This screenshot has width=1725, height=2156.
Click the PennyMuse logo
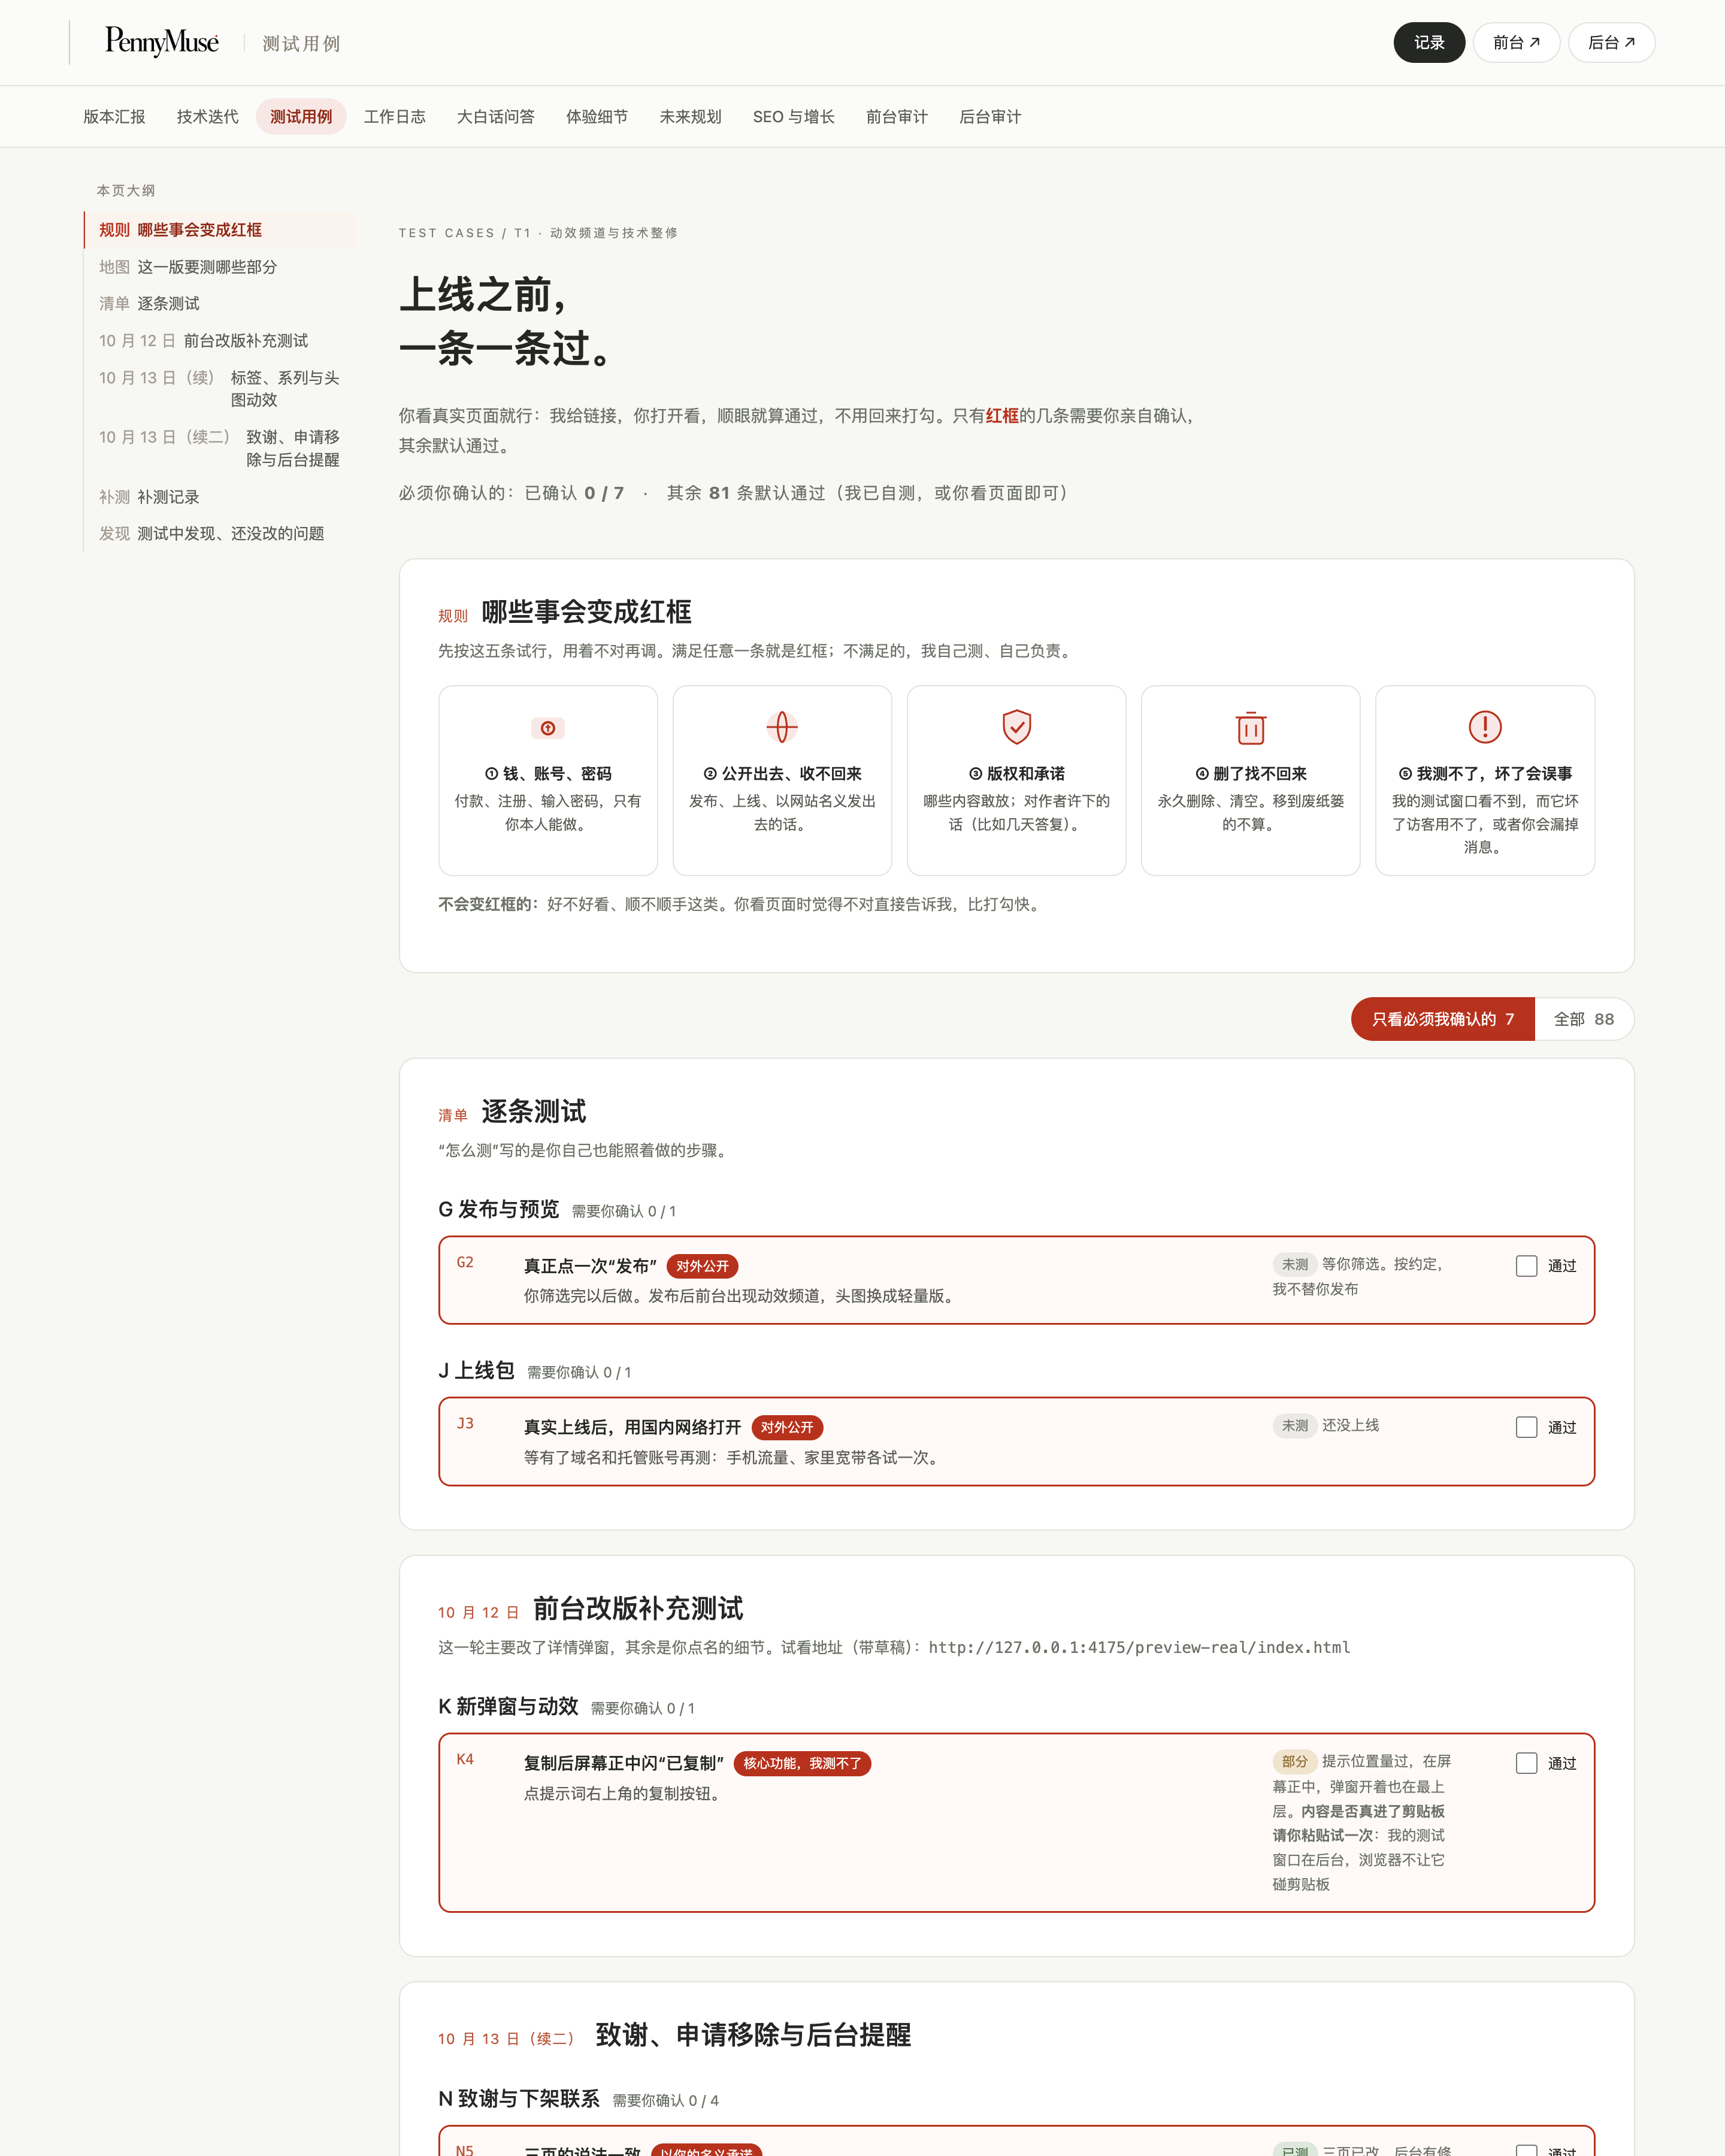click(x=162, y=42)
